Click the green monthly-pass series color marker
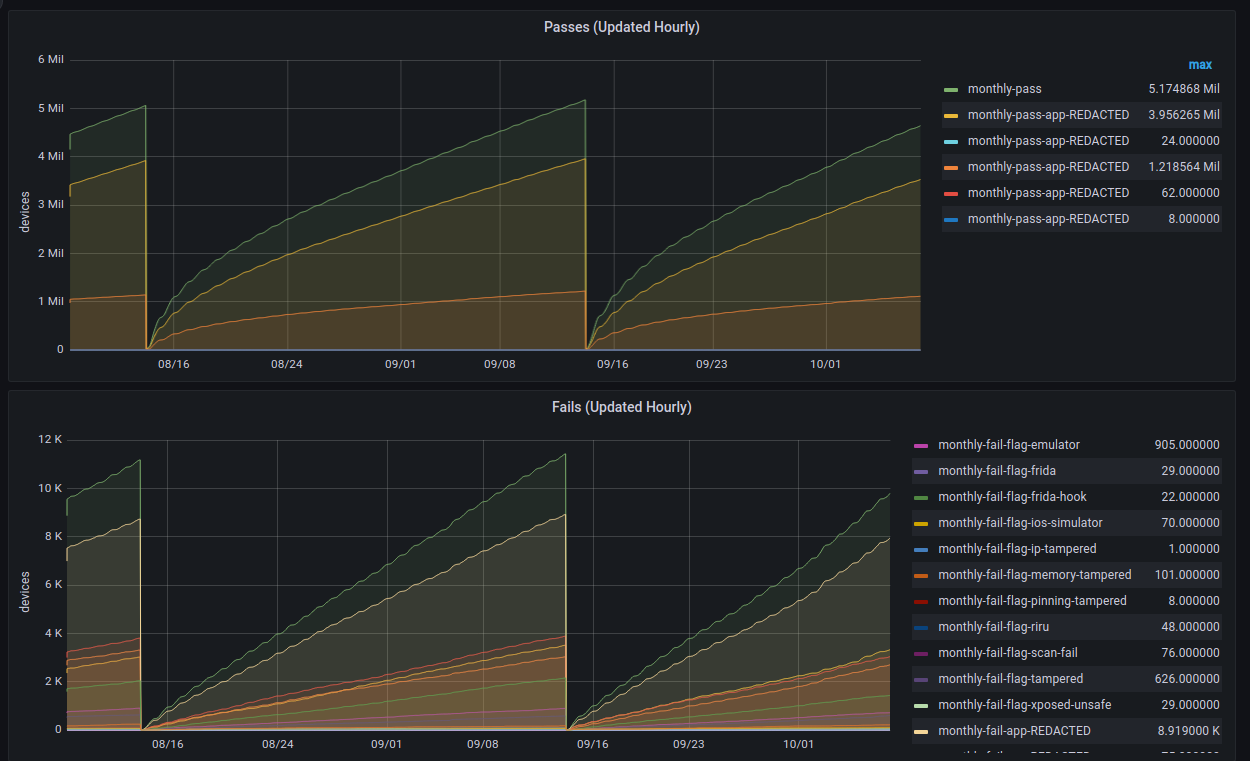The width and height of the screenshot is (1250, 761). pos(950,88)
